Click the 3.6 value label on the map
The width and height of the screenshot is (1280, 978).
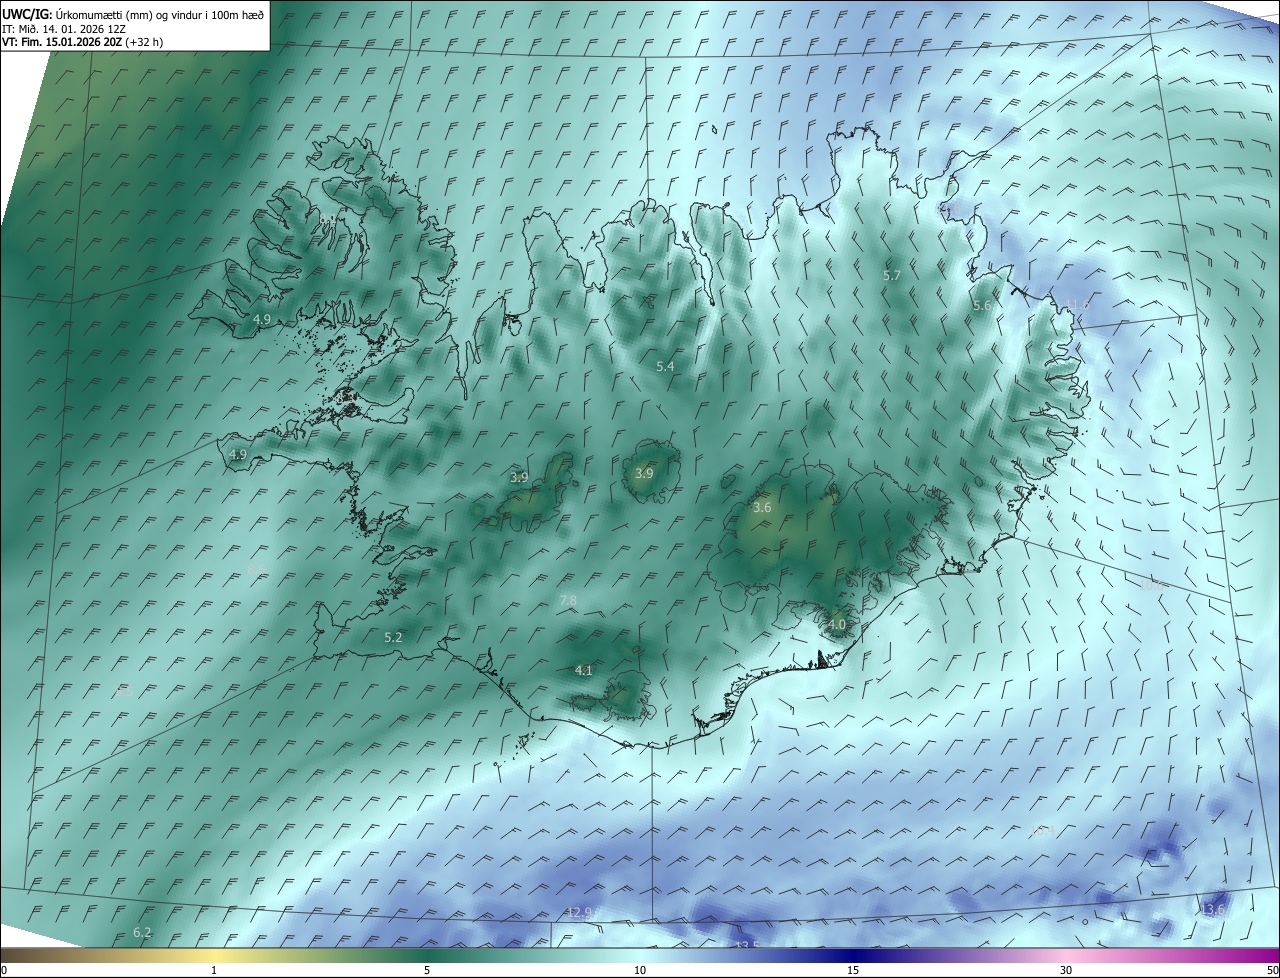pos(762,508)
